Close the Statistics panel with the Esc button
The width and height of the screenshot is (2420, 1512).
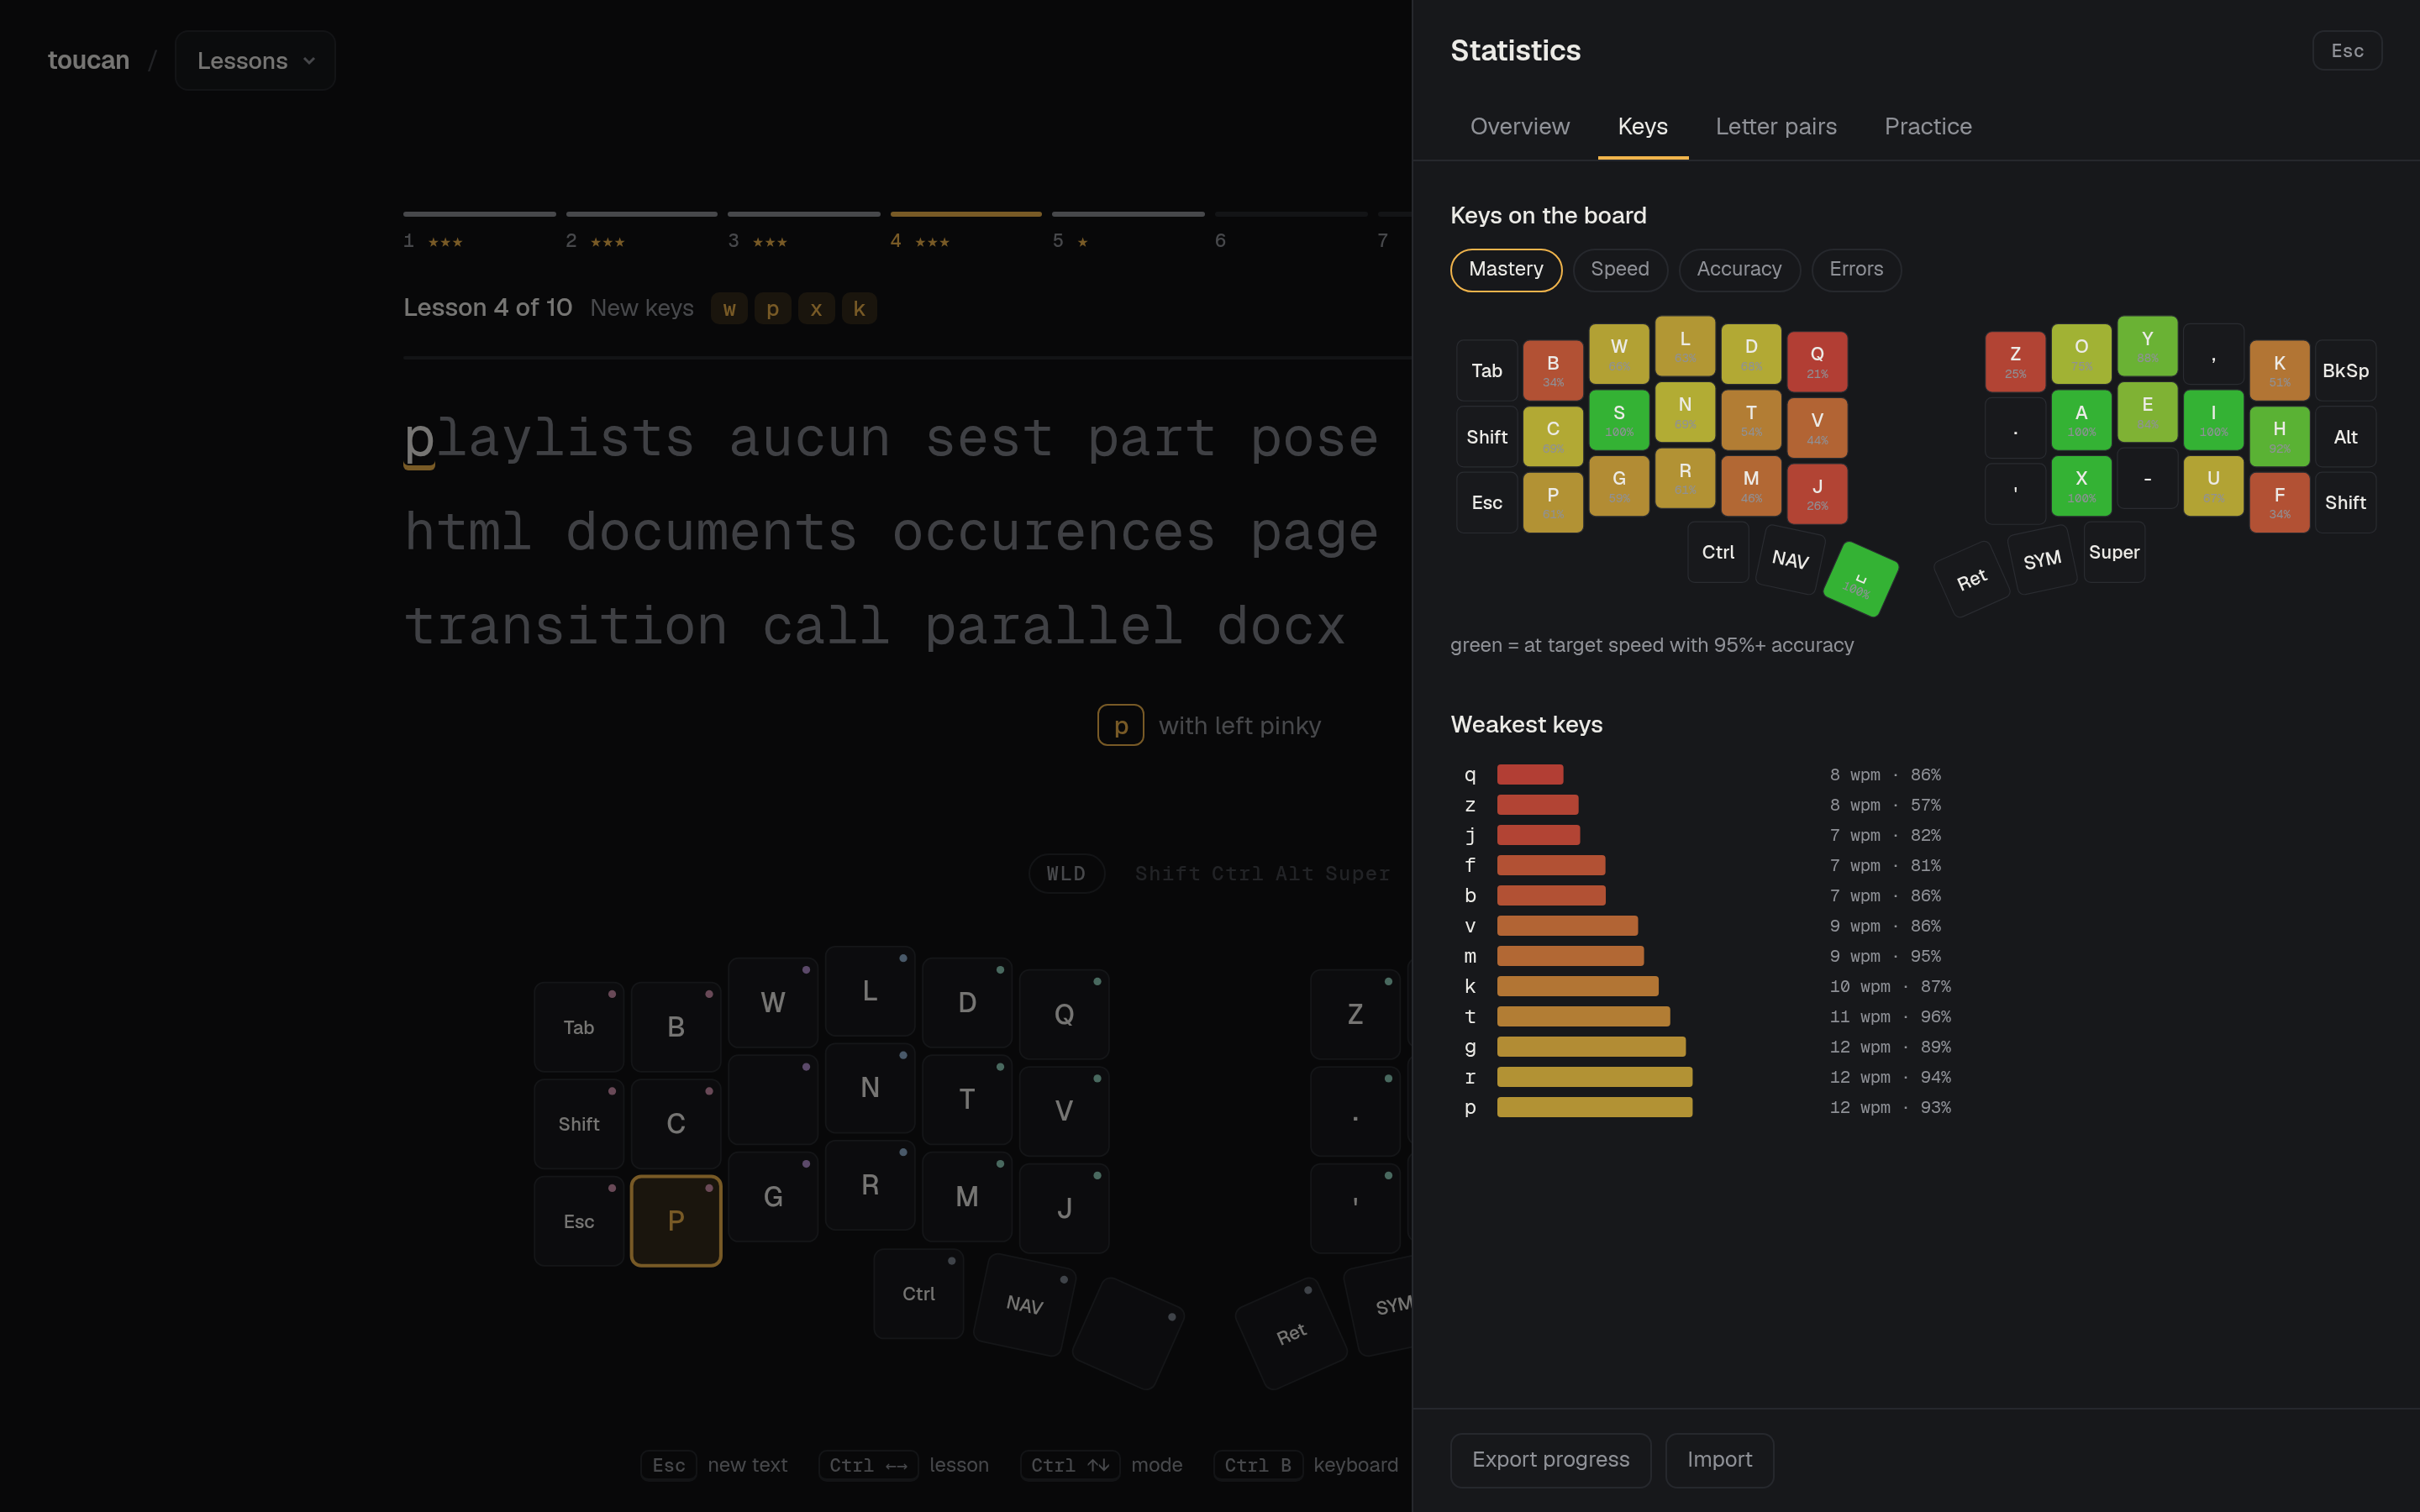coord(2346,51)
